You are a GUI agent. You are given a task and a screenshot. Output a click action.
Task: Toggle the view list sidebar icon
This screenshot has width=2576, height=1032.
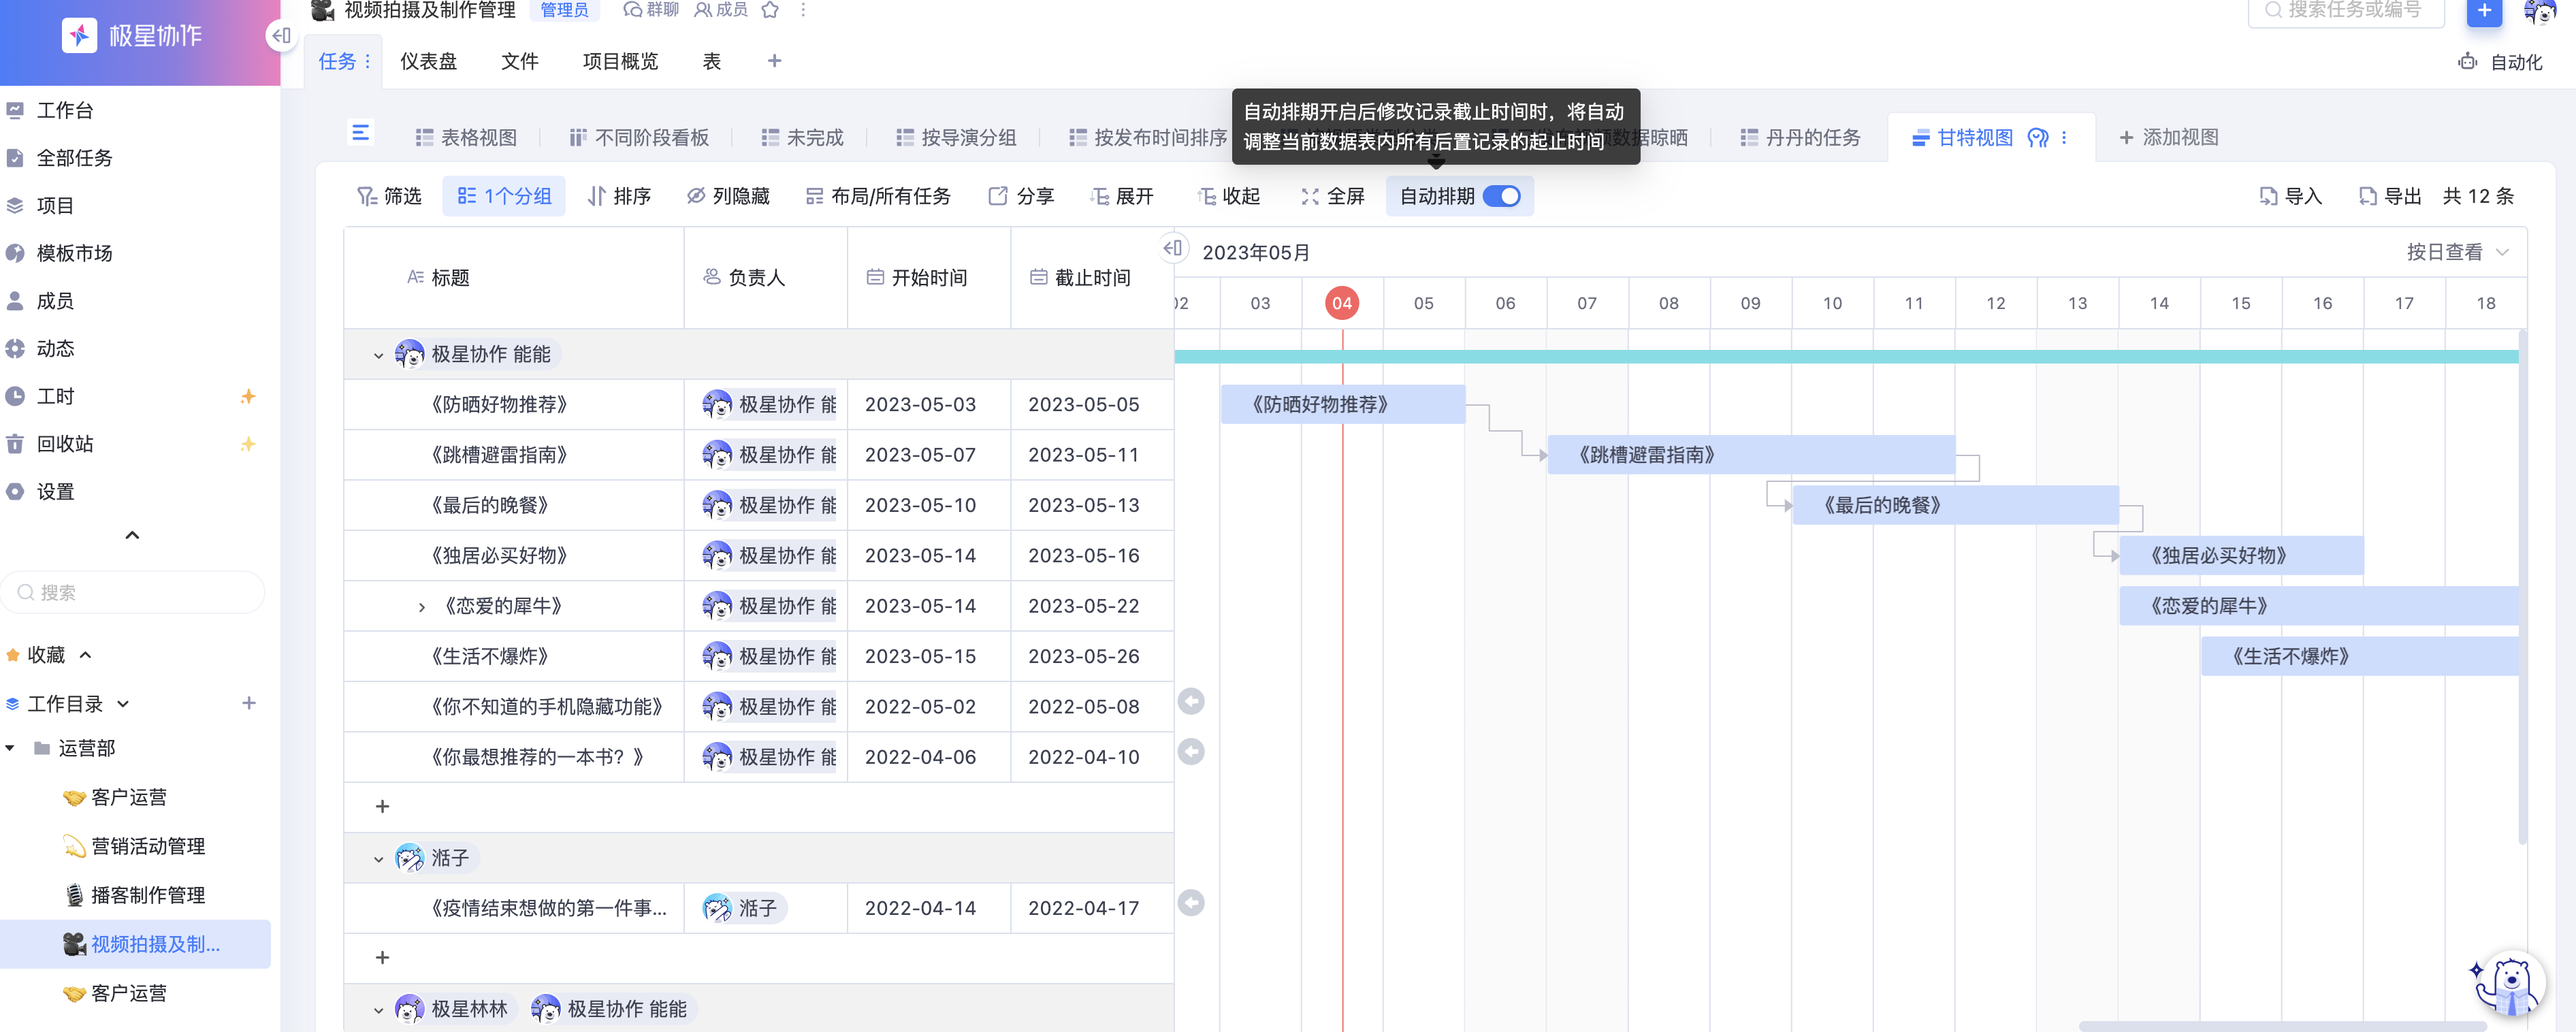(361, 132)
